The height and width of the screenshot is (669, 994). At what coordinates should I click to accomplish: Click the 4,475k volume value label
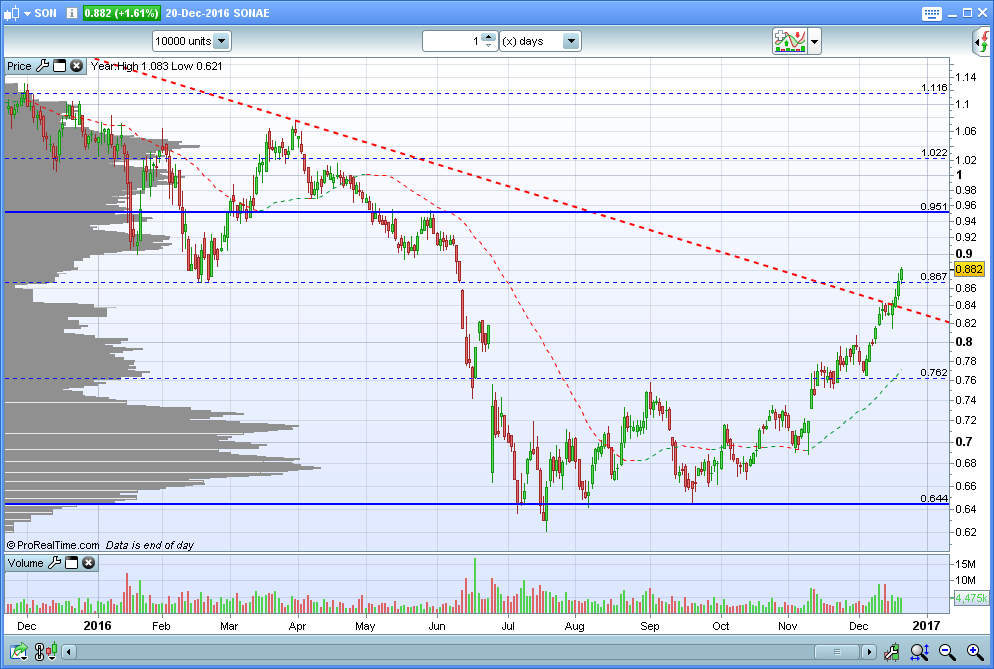pyautogui.click(x=971, y=598)
